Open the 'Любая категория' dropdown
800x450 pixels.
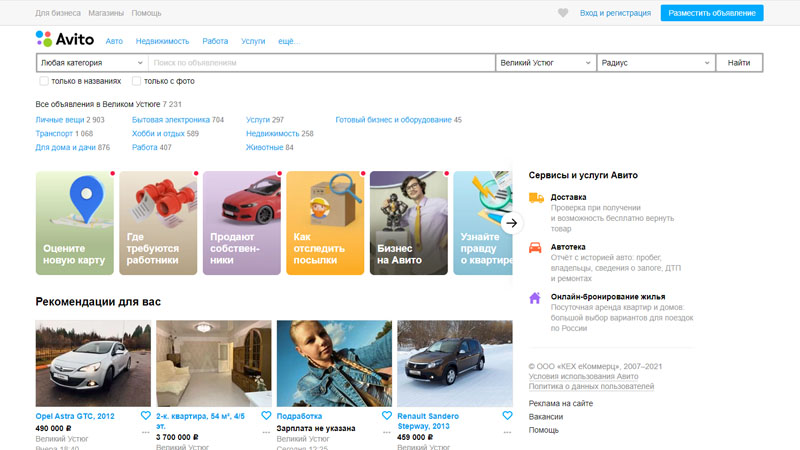92,63
